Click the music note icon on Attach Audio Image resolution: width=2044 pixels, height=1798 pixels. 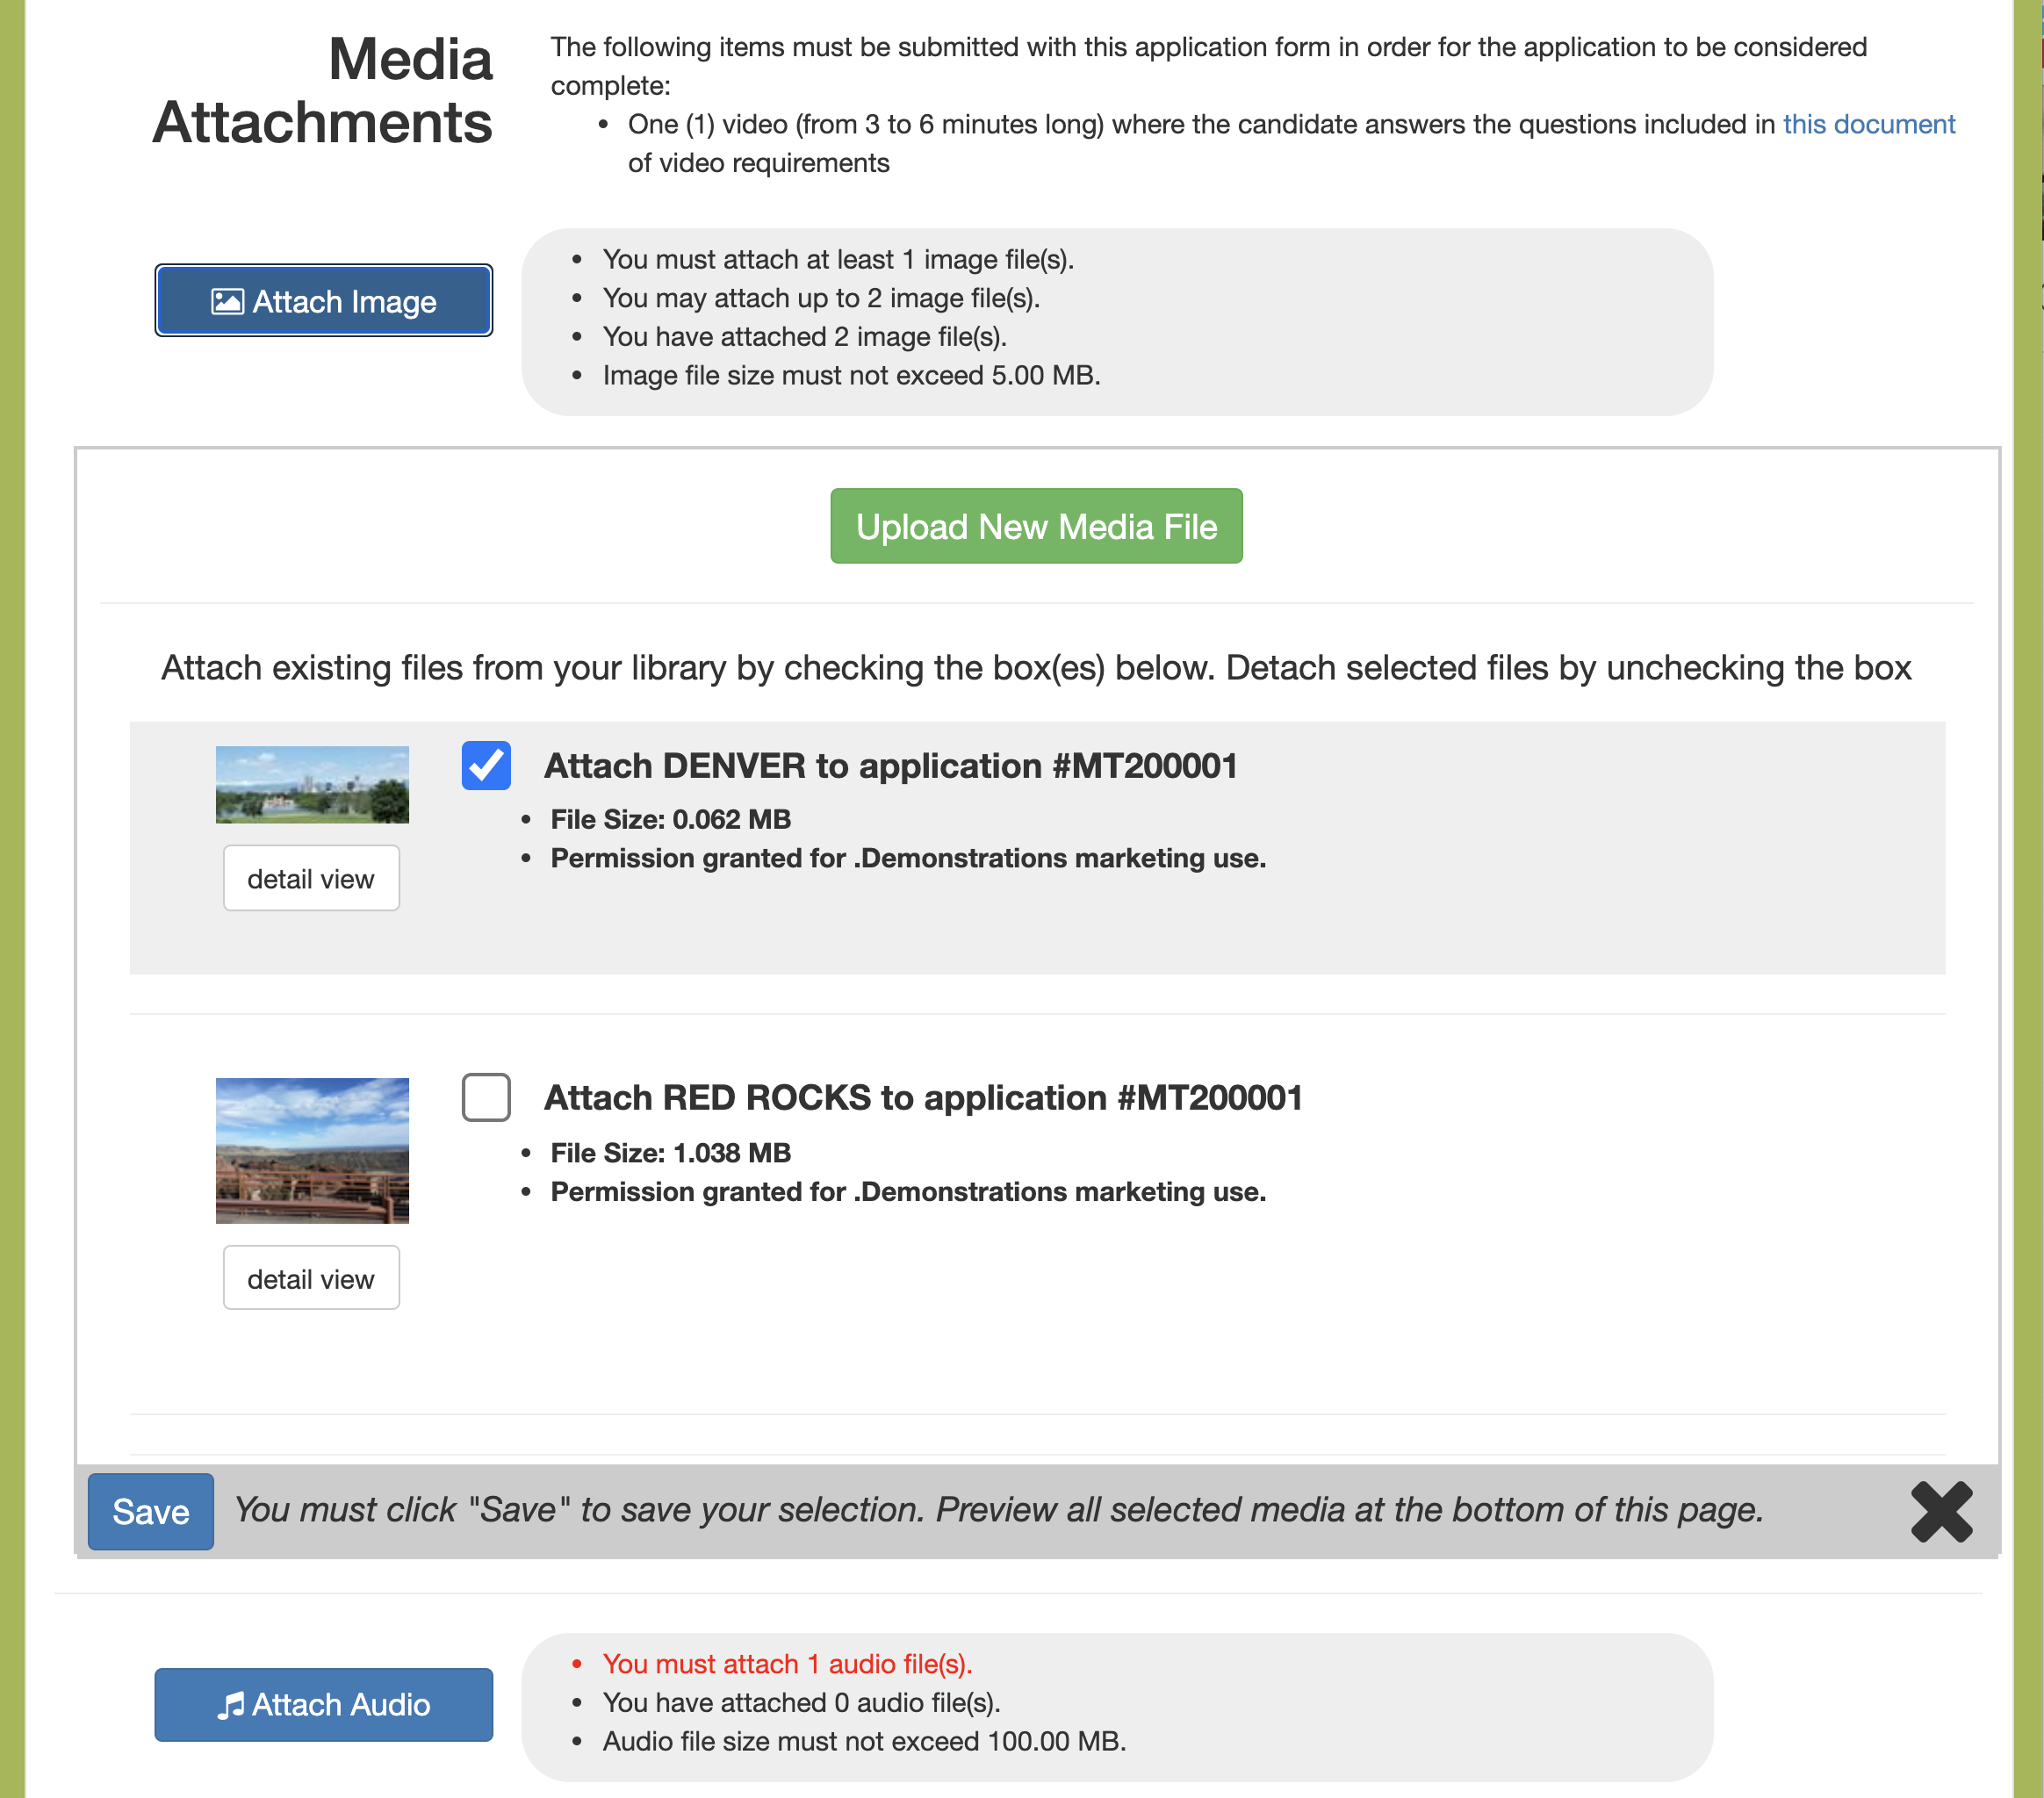231,1705
